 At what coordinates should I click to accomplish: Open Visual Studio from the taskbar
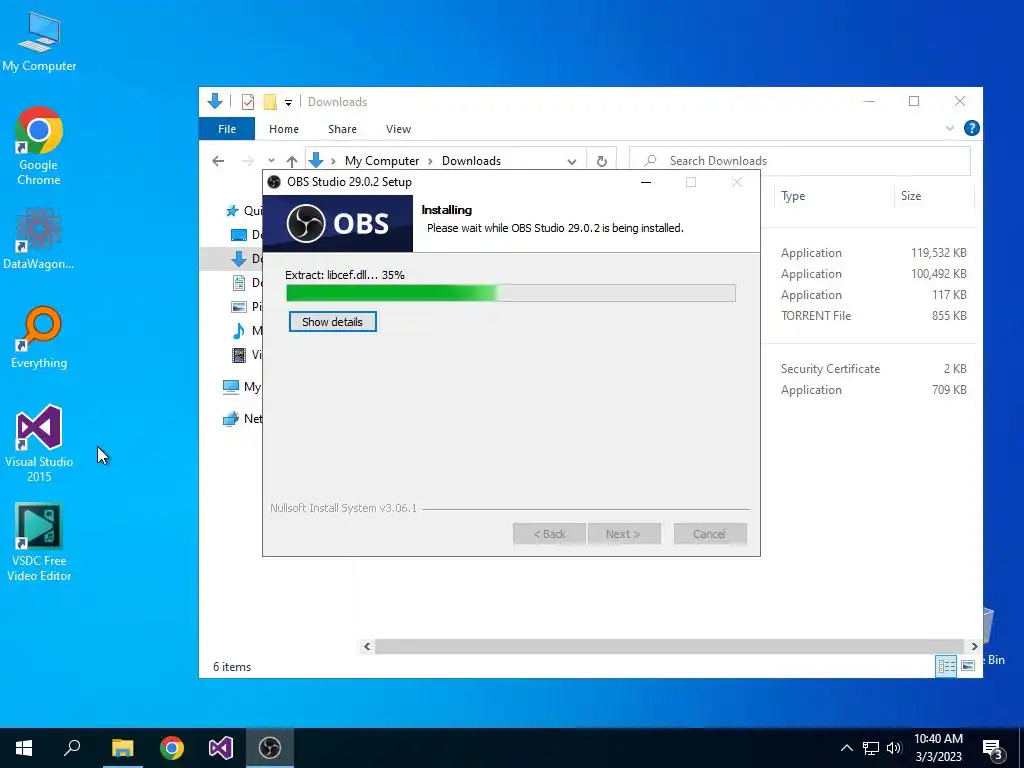(x=221, y=748)
